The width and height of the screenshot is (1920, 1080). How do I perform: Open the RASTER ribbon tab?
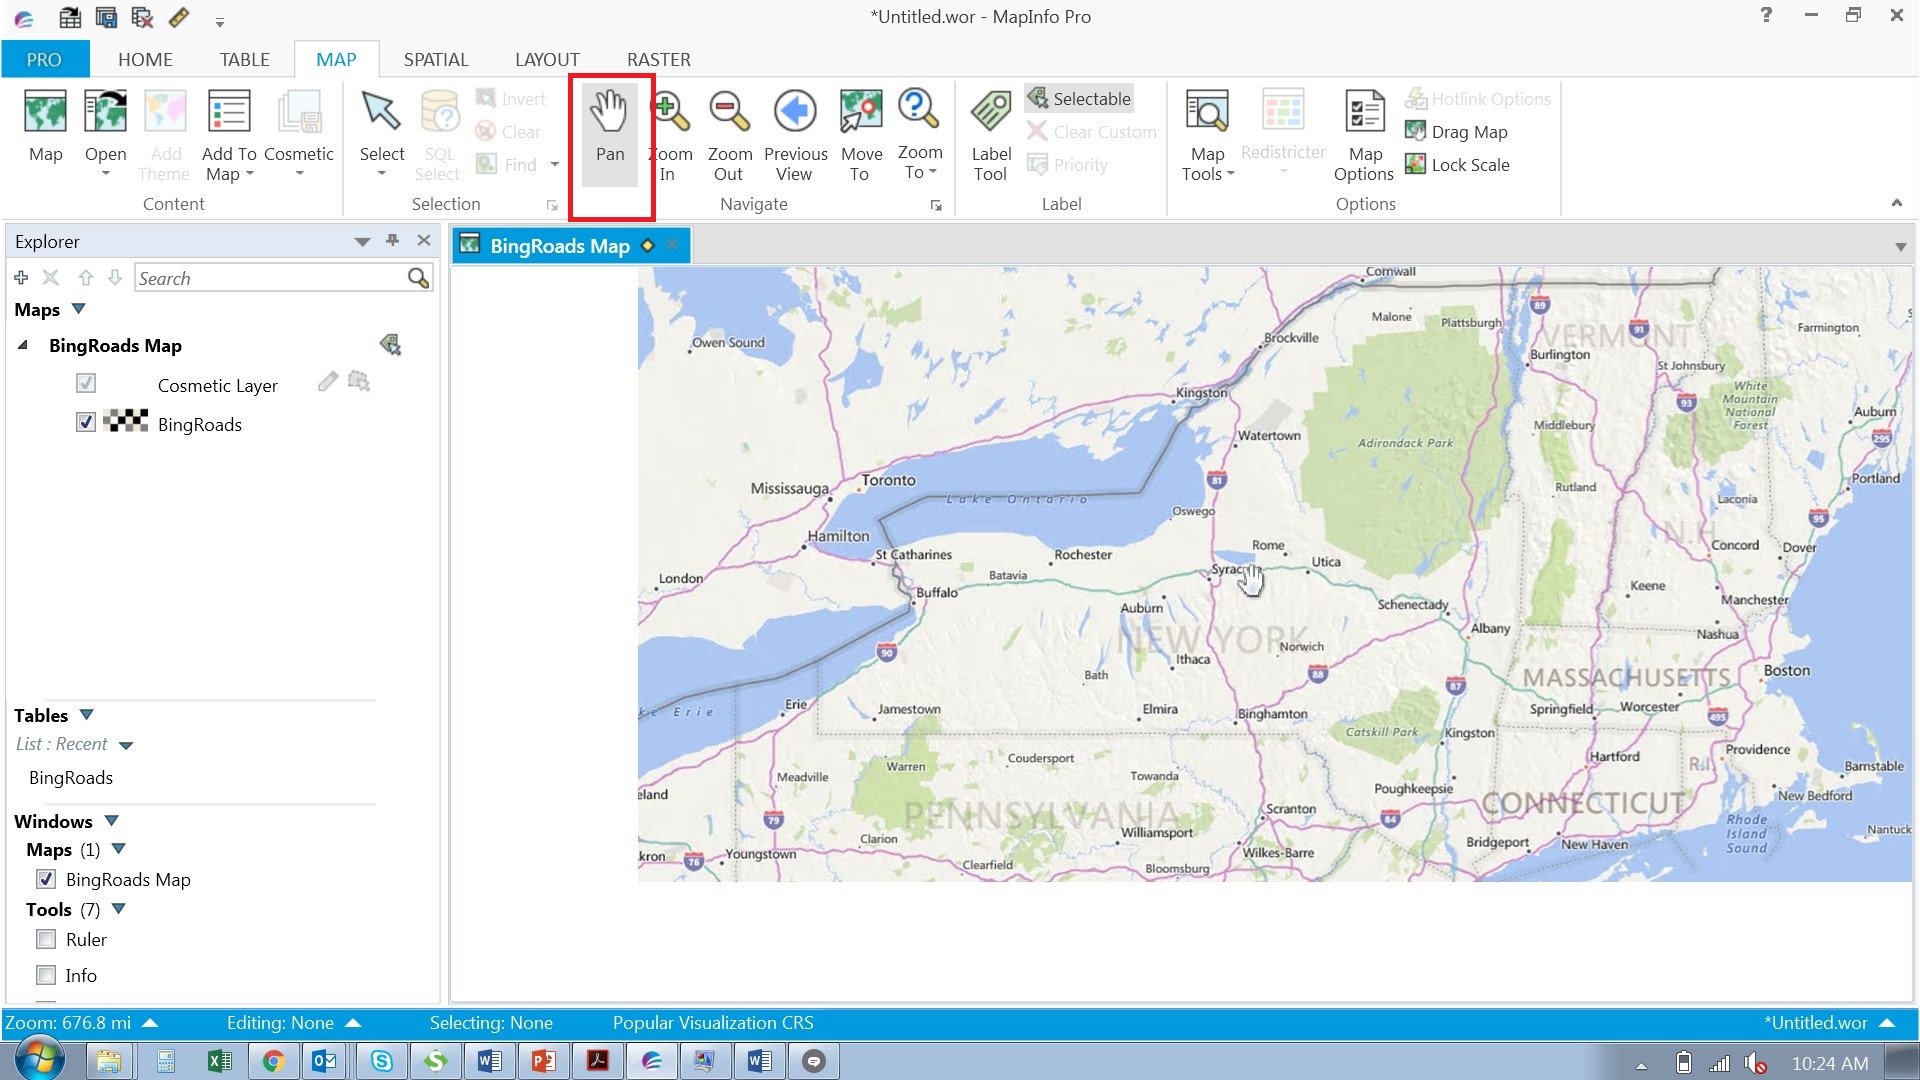[x=658, y=59]
